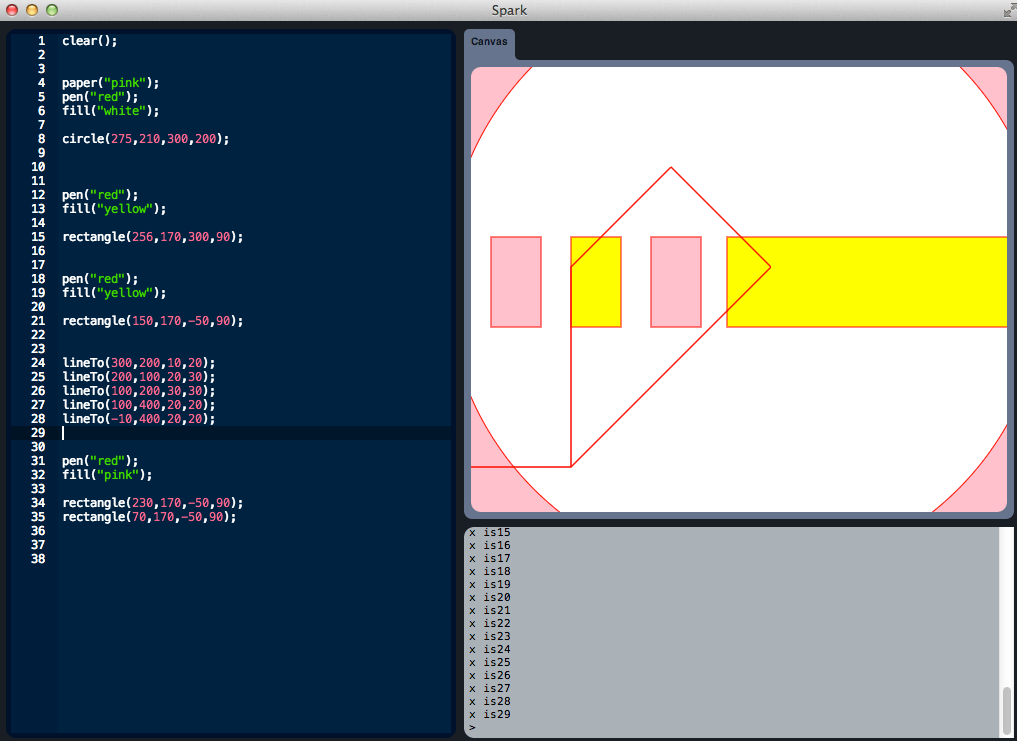Viewport: 1017px width, 741px height.
Task: Click the circle(275,210,300,200) code line
Action: pyautogui.click(x=145, y=139)
